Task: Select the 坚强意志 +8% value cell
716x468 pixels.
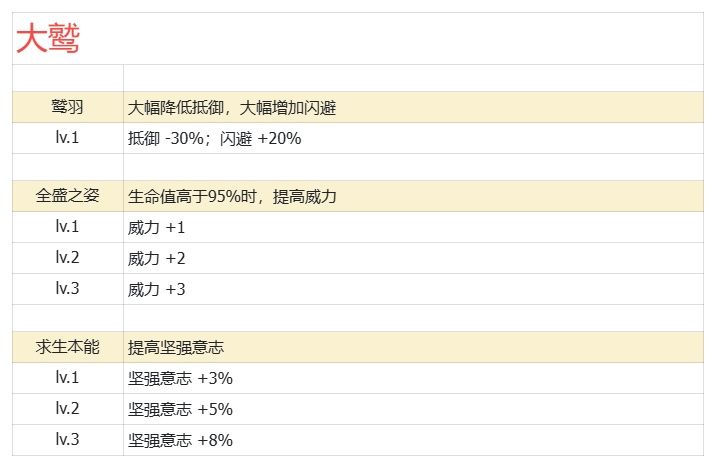Action: pyautogui.click(x=414, y=440)
